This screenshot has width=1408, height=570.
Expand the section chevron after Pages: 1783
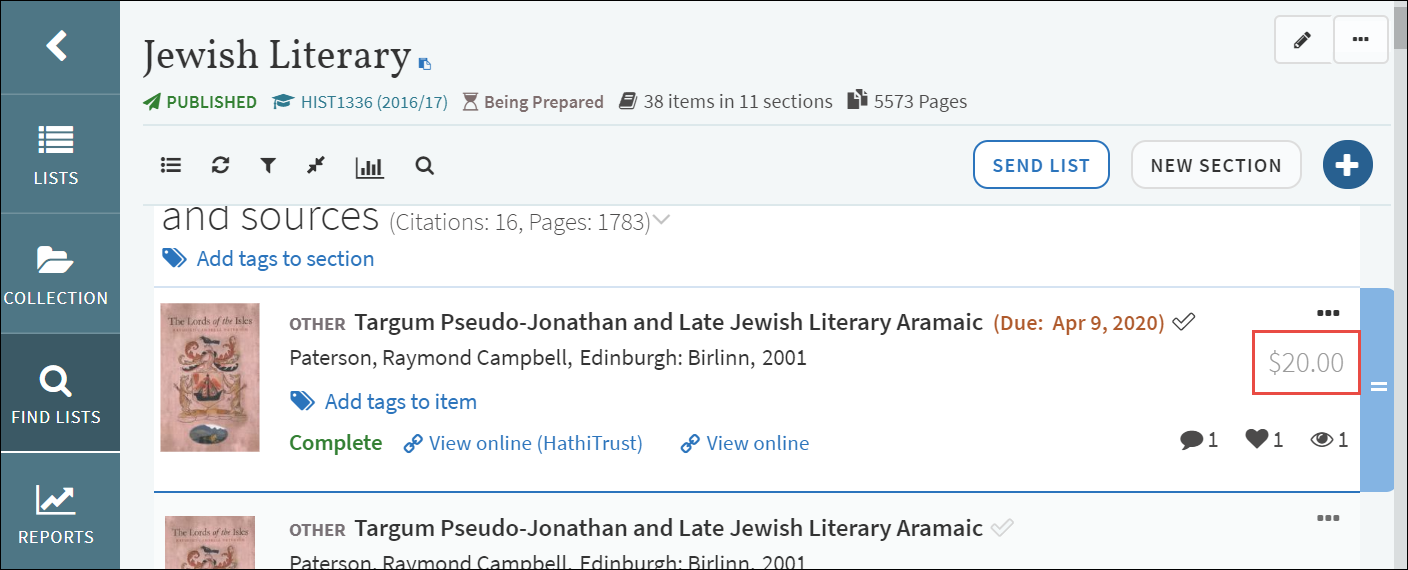click(661, 220)
